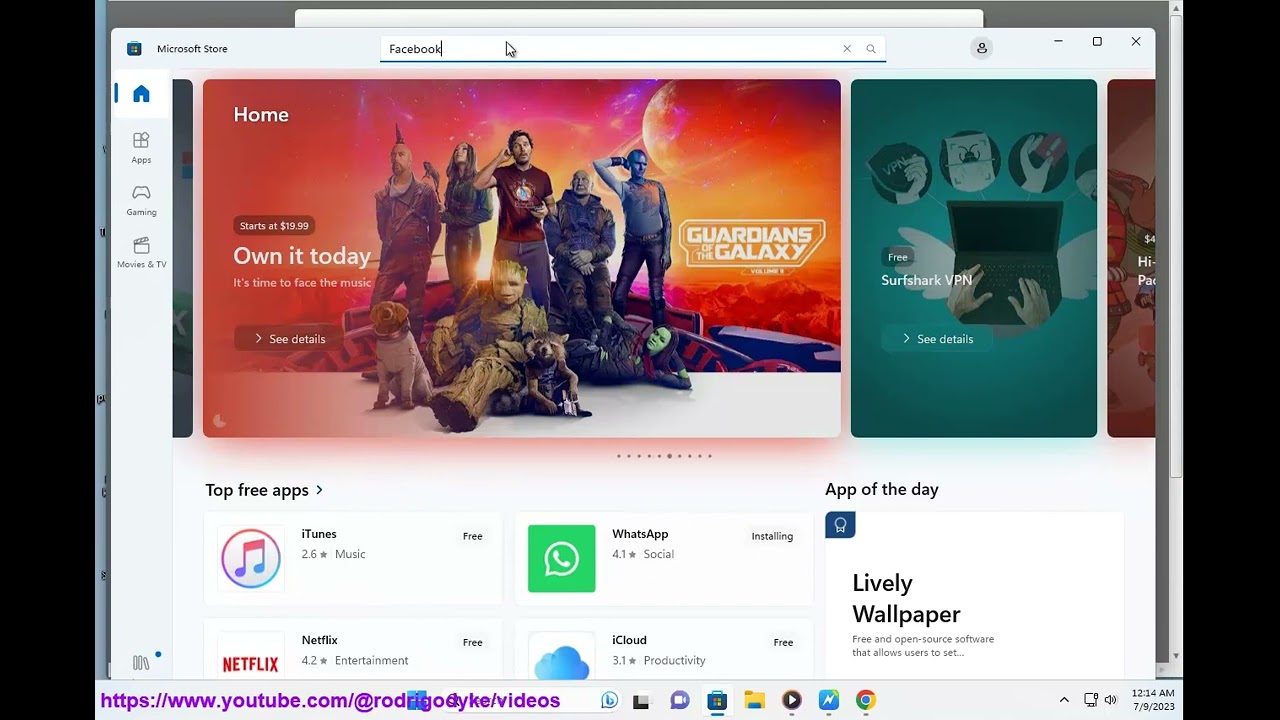
Task: Click the search magnifier icon
Action: point(871,49)
